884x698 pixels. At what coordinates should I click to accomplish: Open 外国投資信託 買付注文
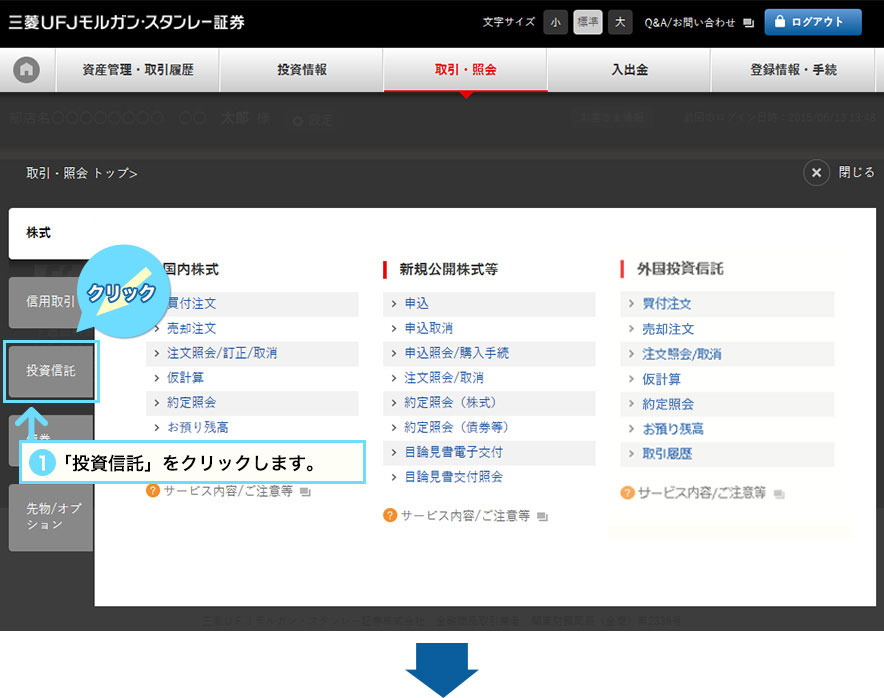pyautogui.click(x=666, y=304)
